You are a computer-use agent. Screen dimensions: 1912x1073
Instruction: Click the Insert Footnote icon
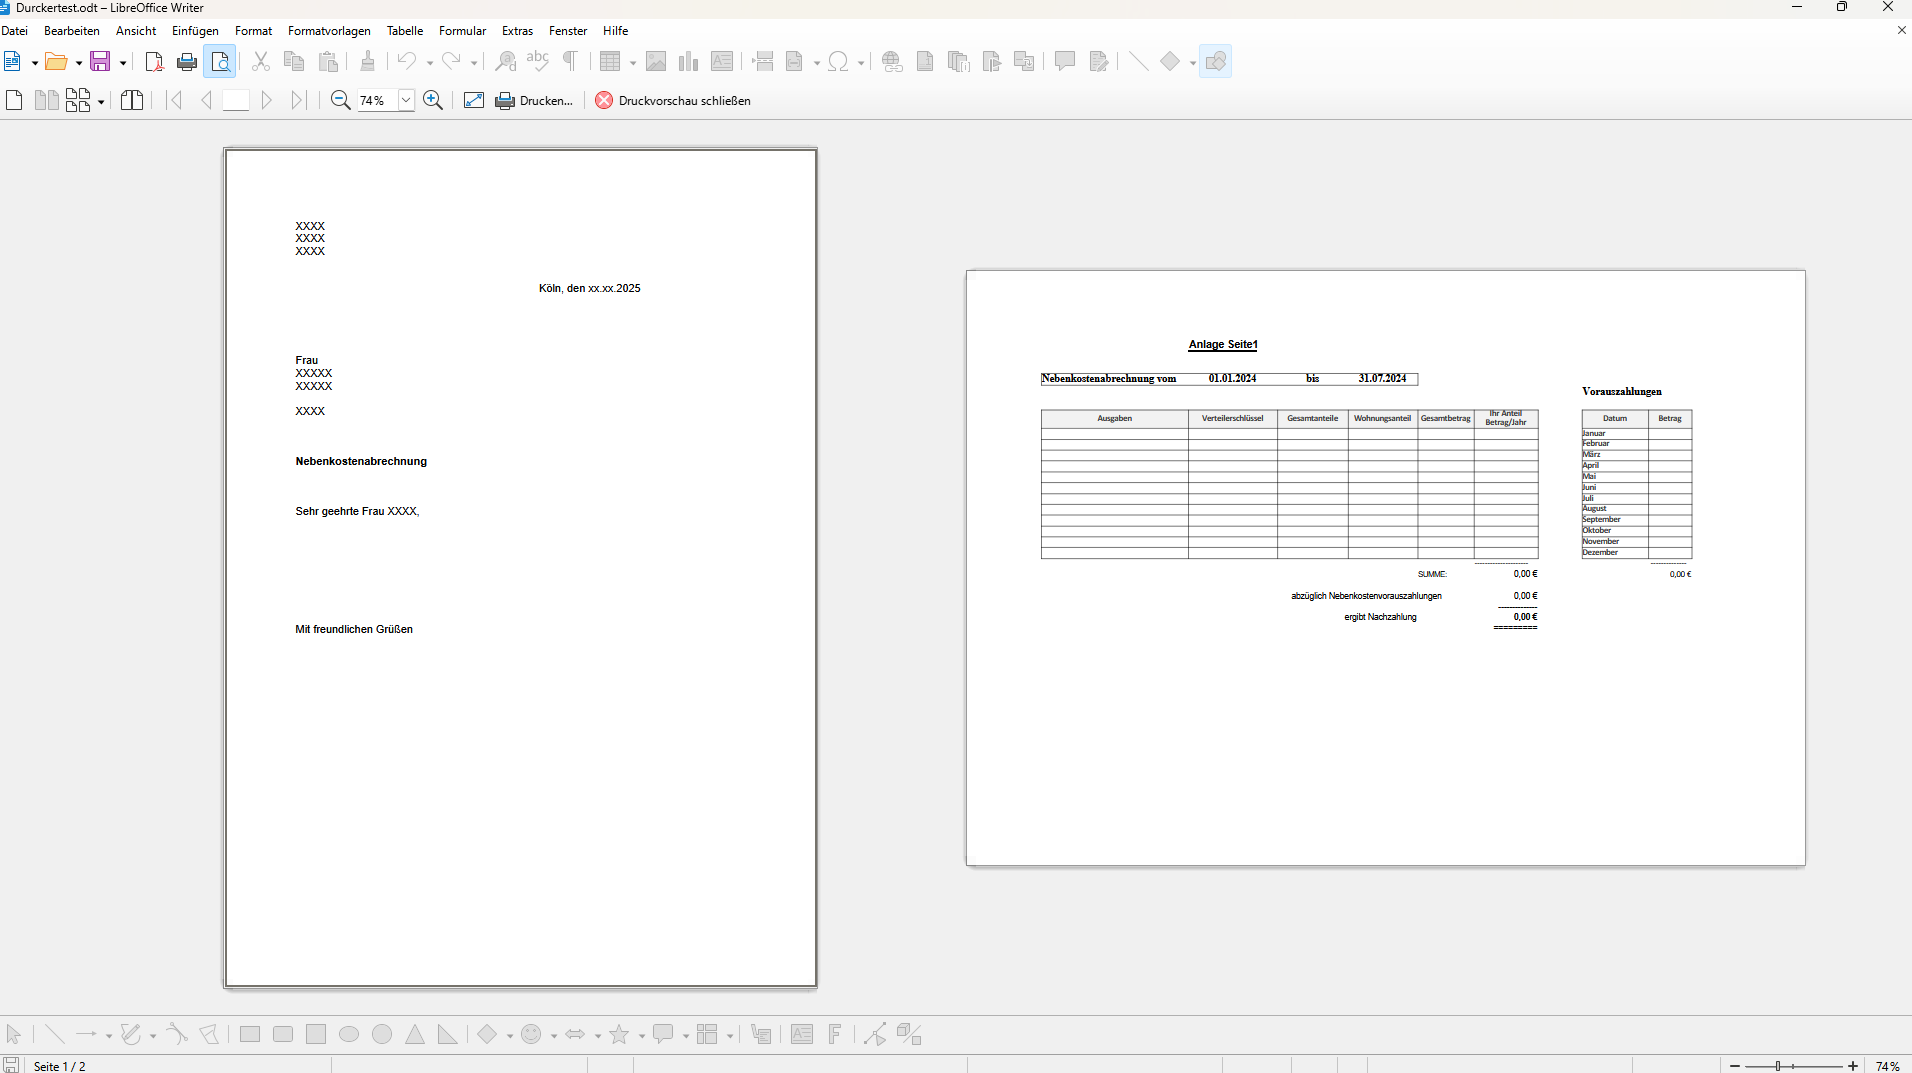(x=925, y=62)
